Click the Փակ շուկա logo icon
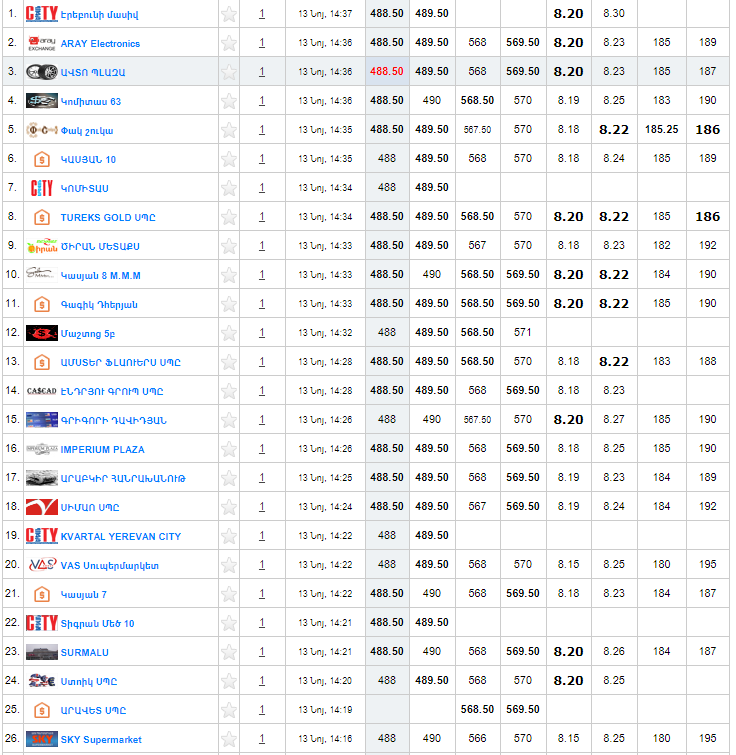This screenshot has width=736, height=755. pos(41,130)
